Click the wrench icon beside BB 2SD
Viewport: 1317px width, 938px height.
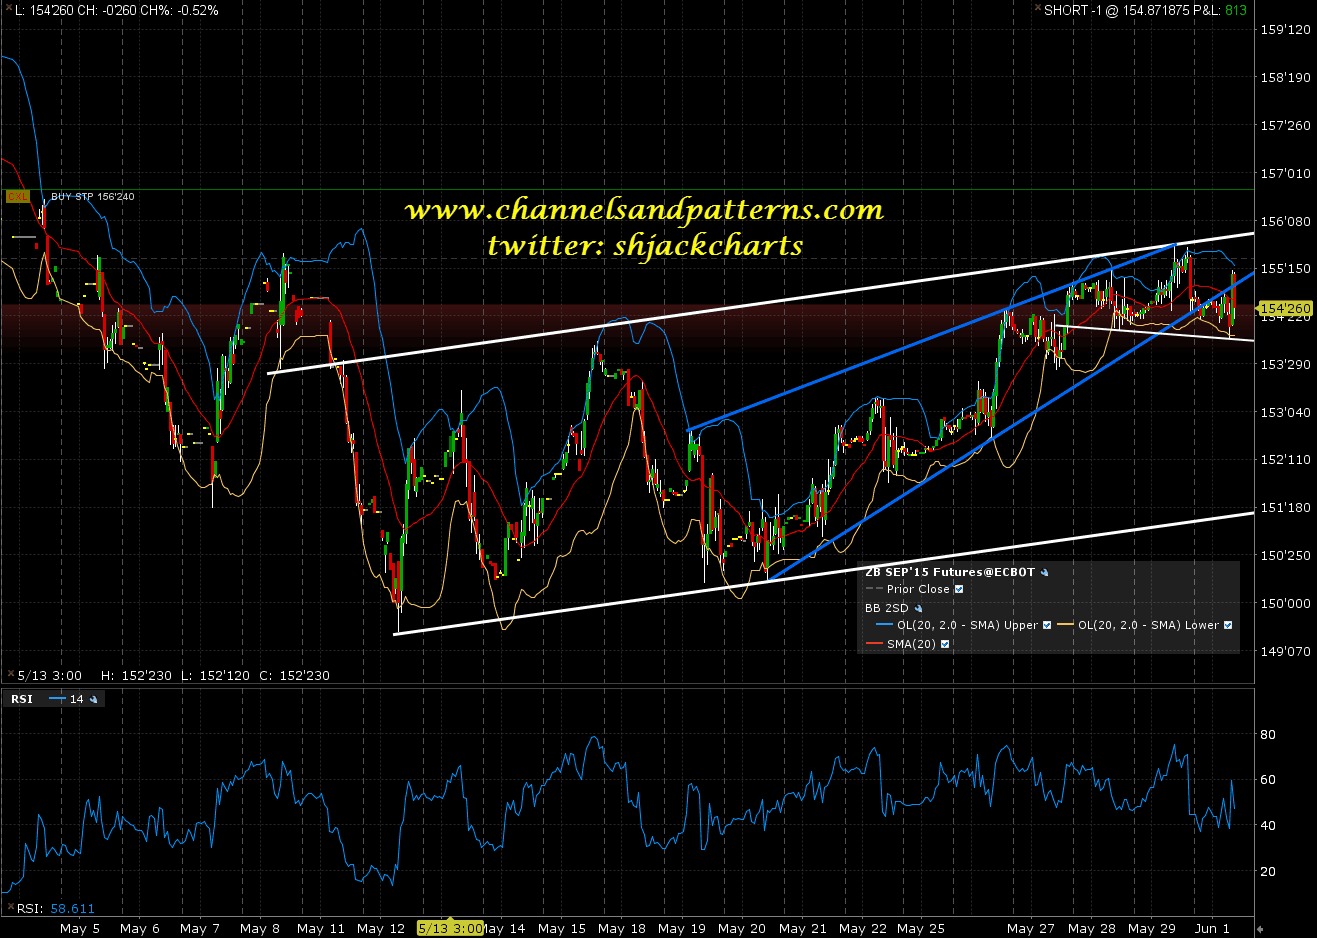[918, 608]
